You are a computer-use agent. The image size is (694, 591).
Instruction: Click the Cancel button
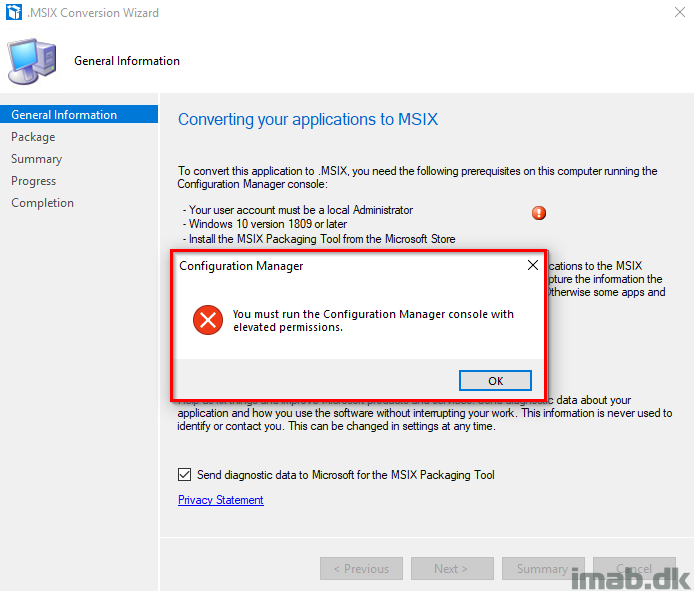[x=634, y=568]
